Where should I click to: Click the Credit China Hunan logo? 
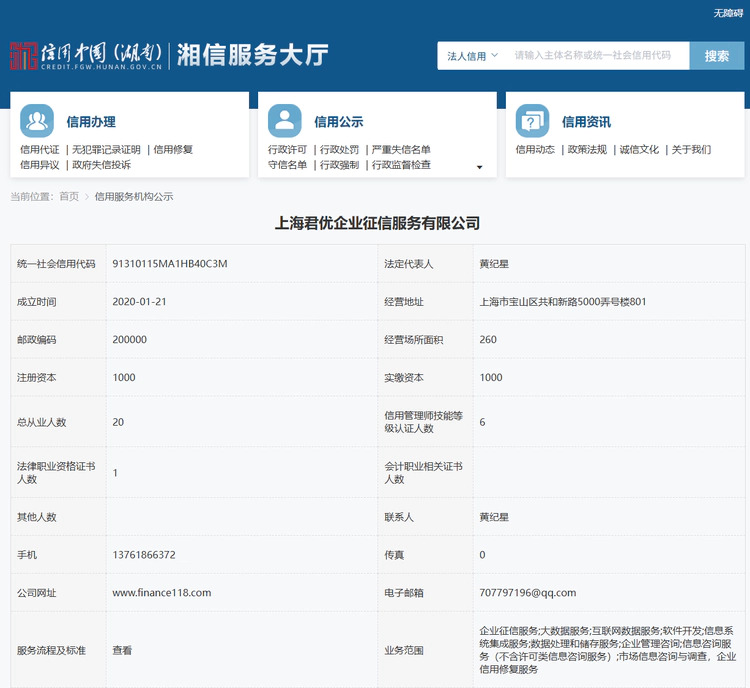tap(85, 55)
